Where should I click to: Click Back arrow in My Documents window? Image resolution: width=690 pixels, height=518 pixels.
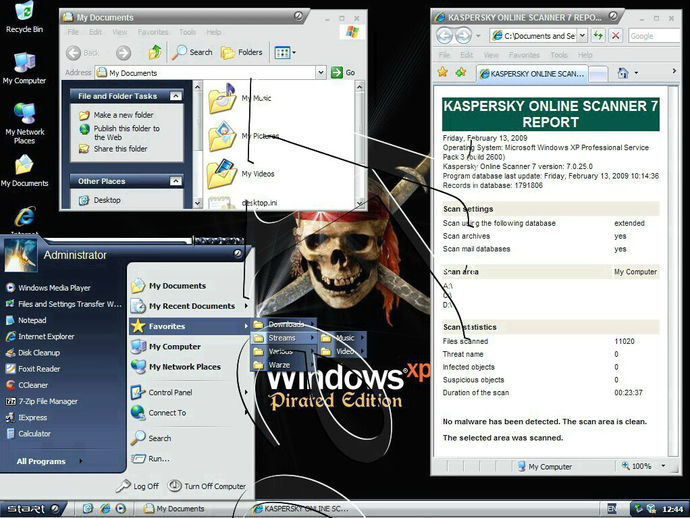(x=83, y=53)
